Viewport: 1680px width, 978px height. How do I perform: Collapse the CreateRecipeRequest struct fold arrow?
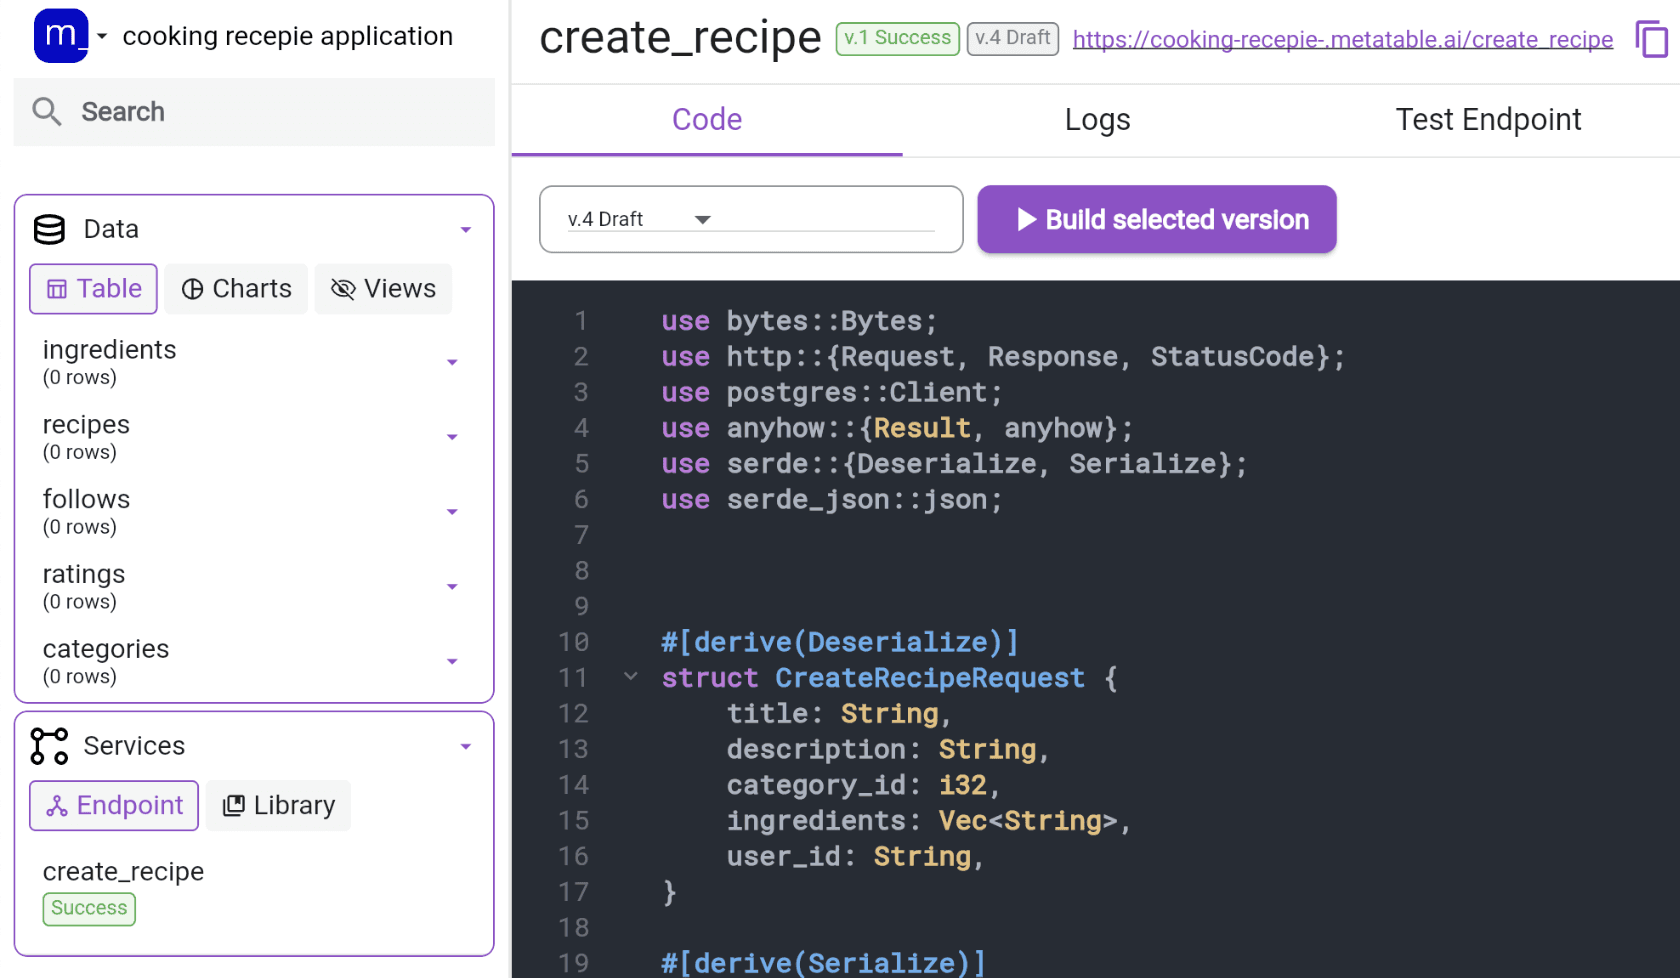(631, 677)
